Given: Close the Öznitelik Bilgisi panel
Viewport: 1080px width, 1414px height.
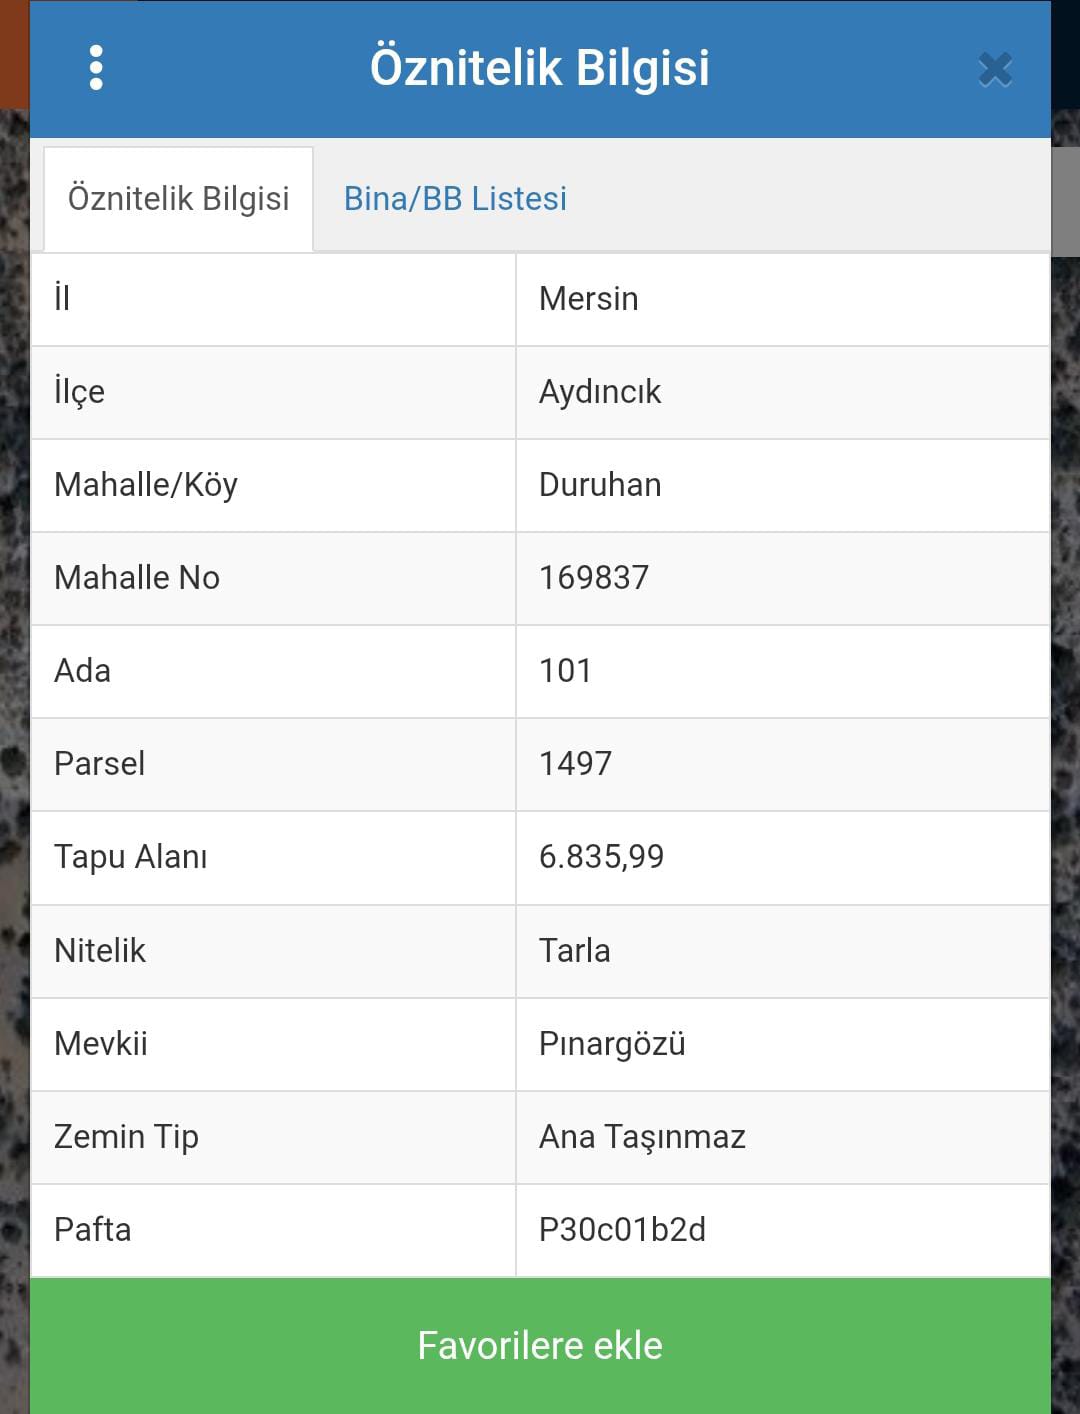Looking at the screenshot, I should (x=995, y=70).
